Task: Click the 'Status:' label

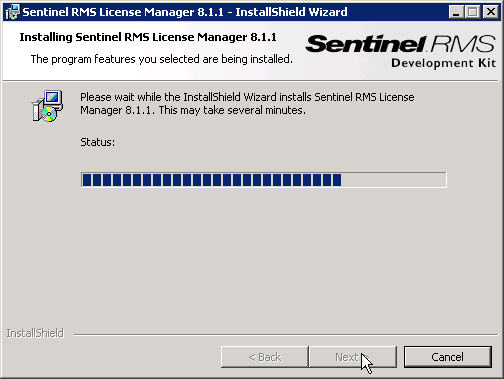Action: pos(97,142)
